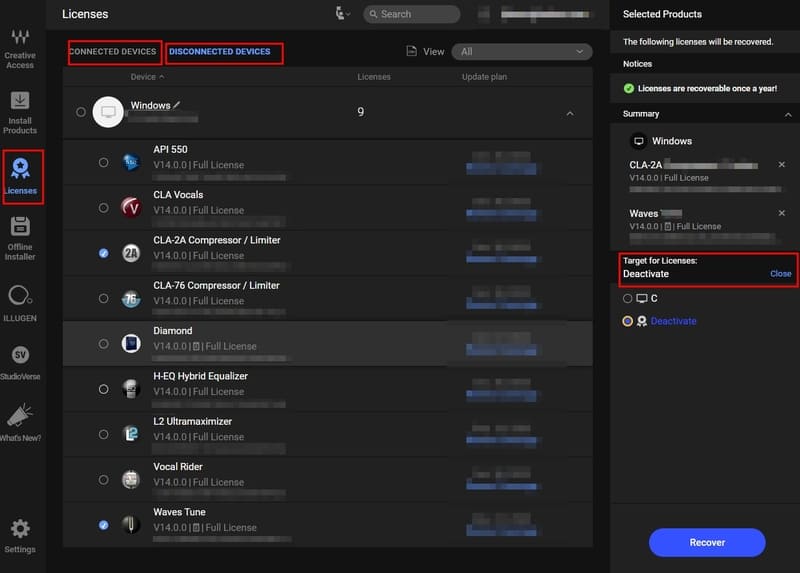Image resolution: width=800 pixels, height=573 pixels.
Task: Click the CLA-2A plugin icon
Action: coord(131,253)
